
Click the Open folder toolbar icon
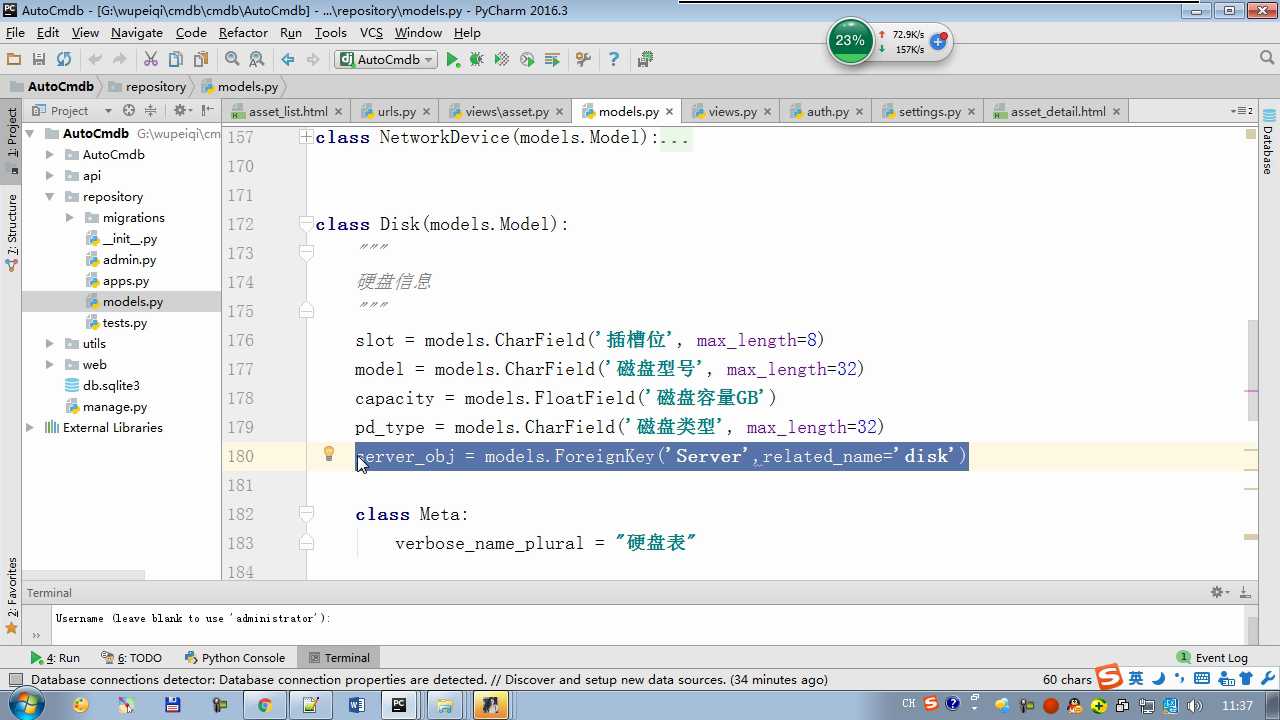click(14, 60)
